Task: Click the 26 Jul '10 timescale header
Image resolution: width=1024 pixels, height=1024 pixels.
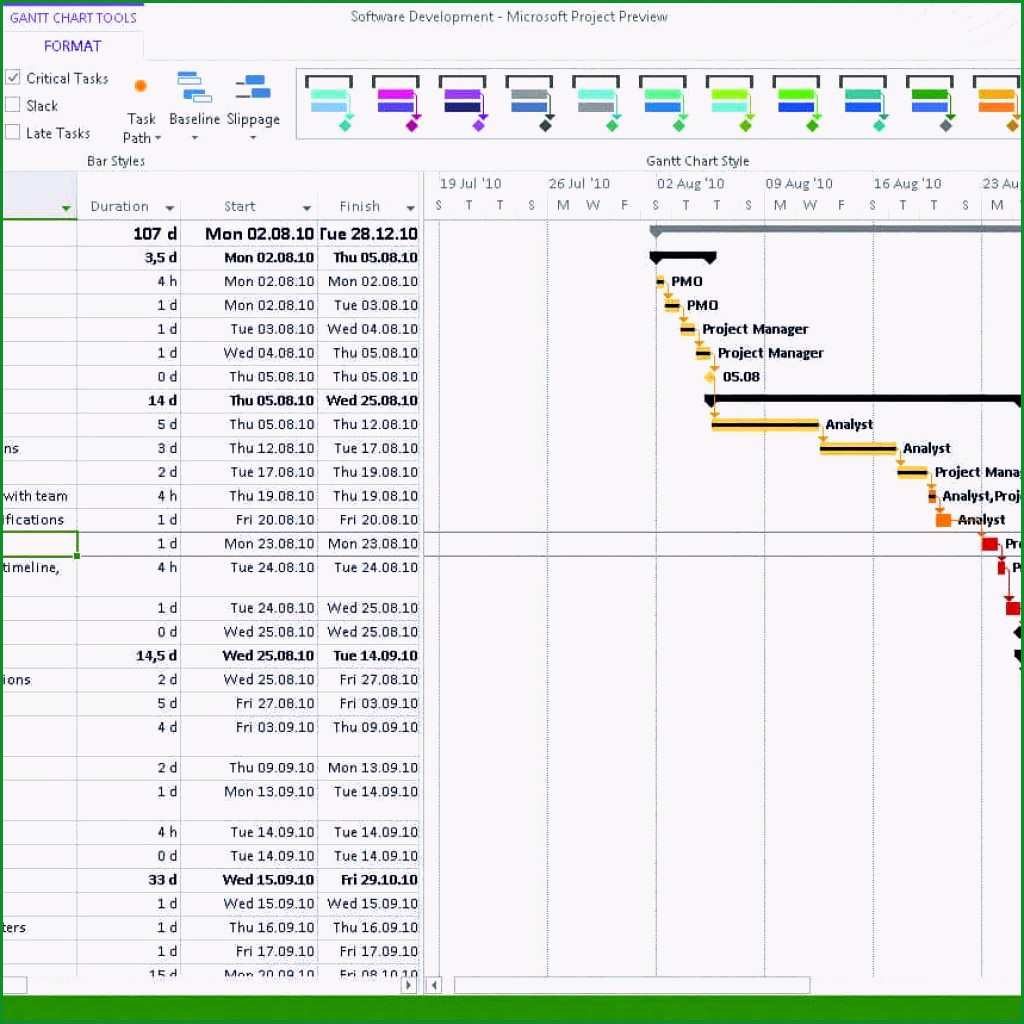Action: click(x=579, y=184)
